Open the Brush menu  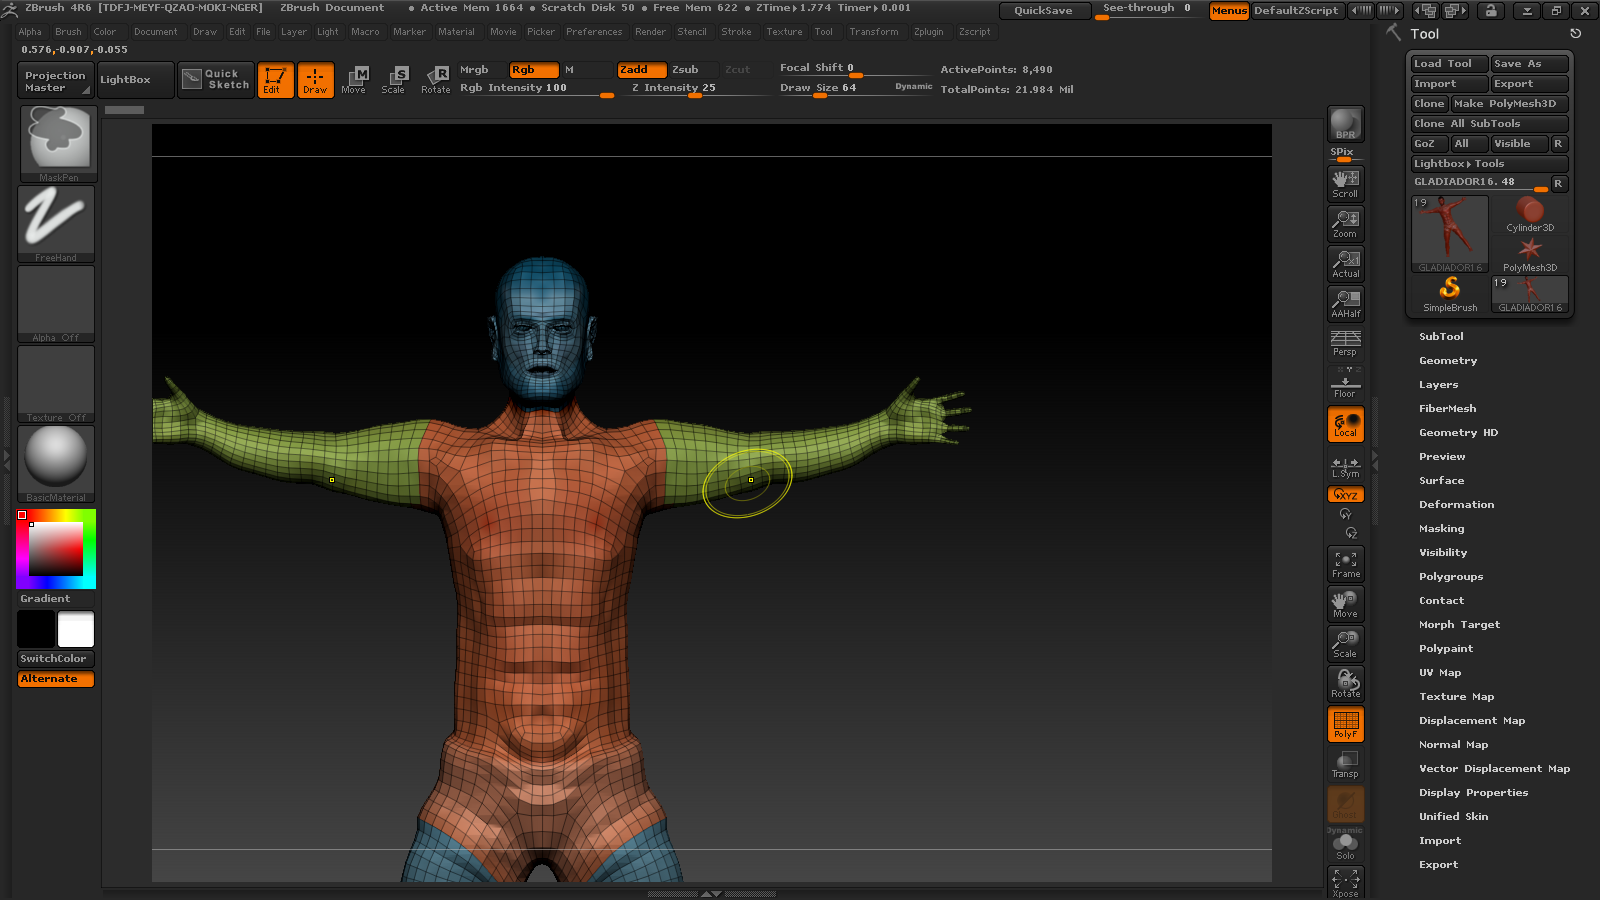coord(68,32)
